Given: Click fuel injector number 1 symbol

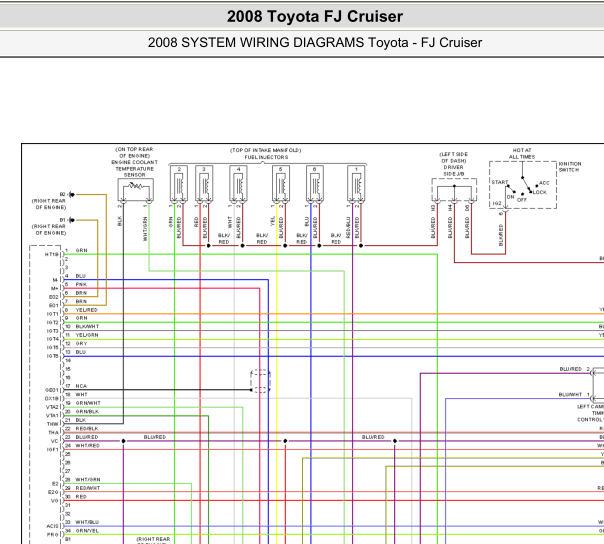Looking at the screenshot, I should tap(356, 184).
